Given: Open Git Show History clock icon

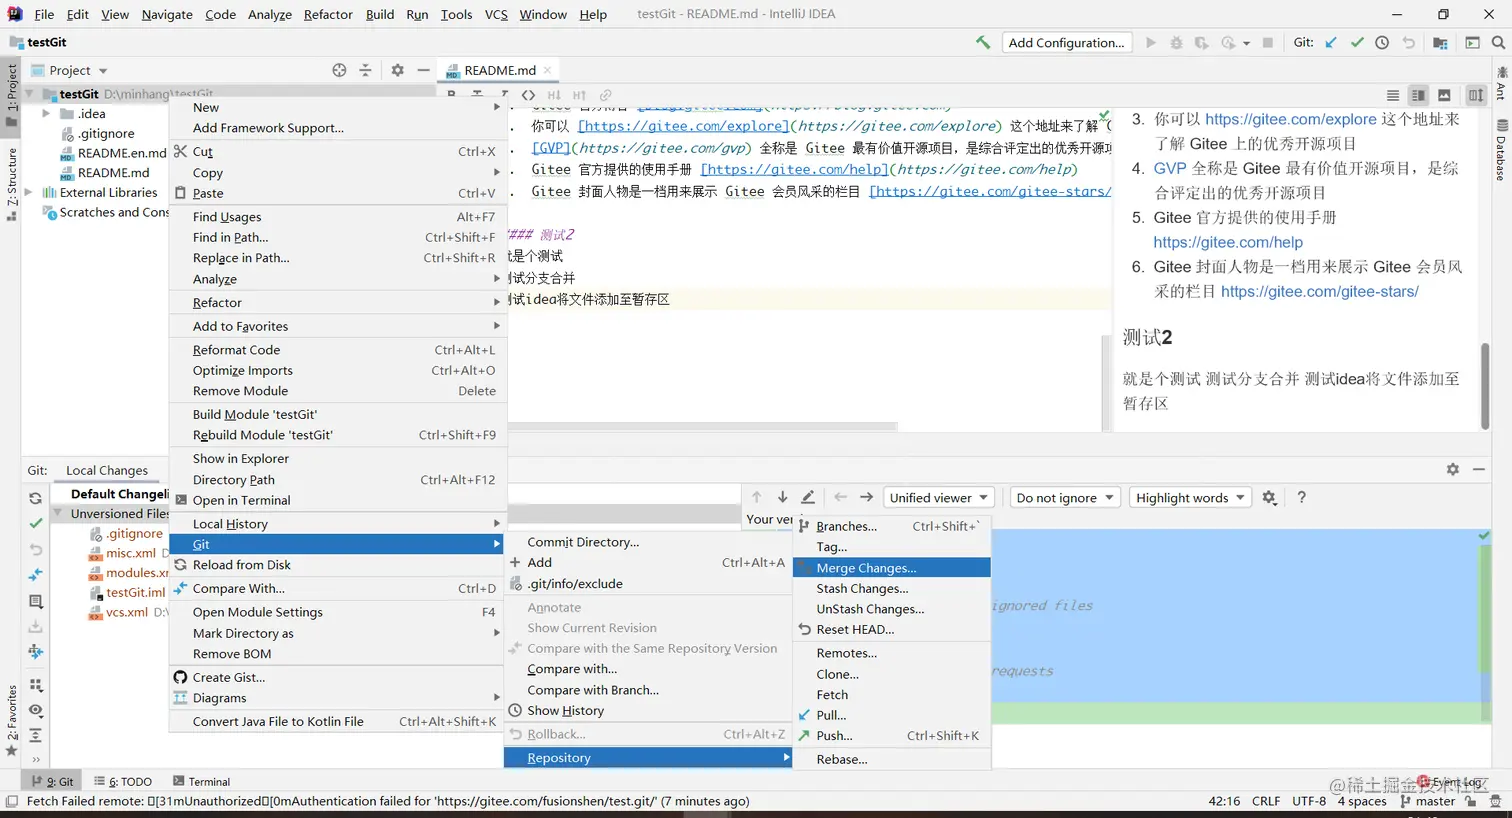Looking at the screenshot, I should pos(1382,42).
